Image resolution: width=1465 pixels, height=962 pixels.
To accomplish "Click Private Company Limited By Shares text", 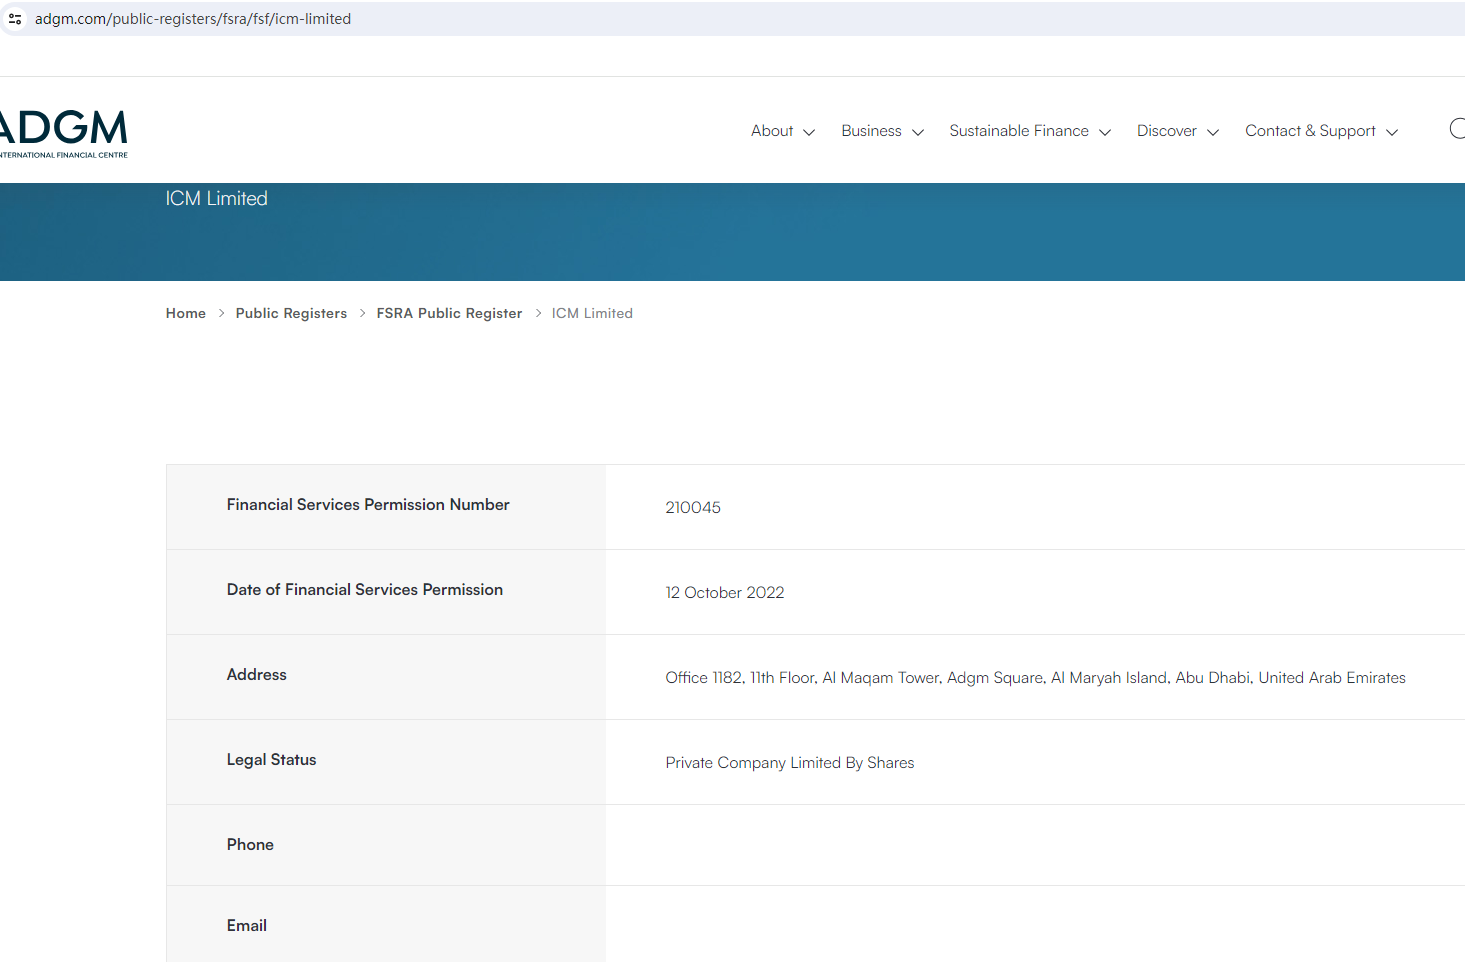I will pos(790,763).
